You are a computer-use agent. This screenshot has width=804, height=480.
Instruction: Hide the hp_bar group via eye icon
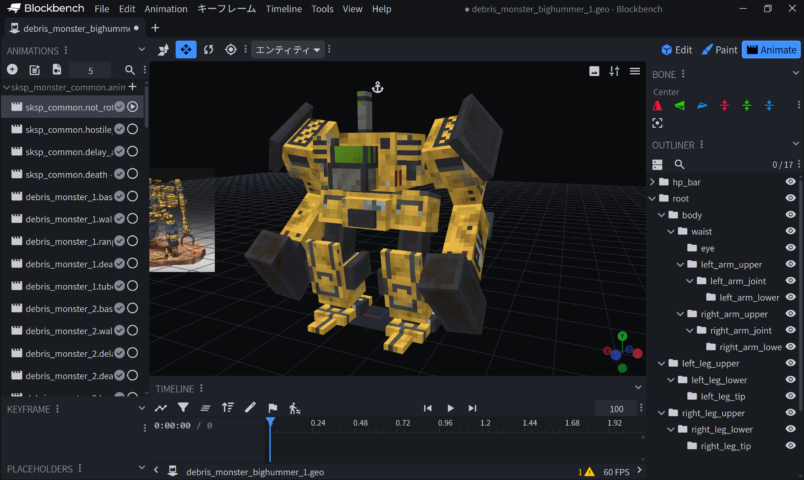(x=790, y=182)
